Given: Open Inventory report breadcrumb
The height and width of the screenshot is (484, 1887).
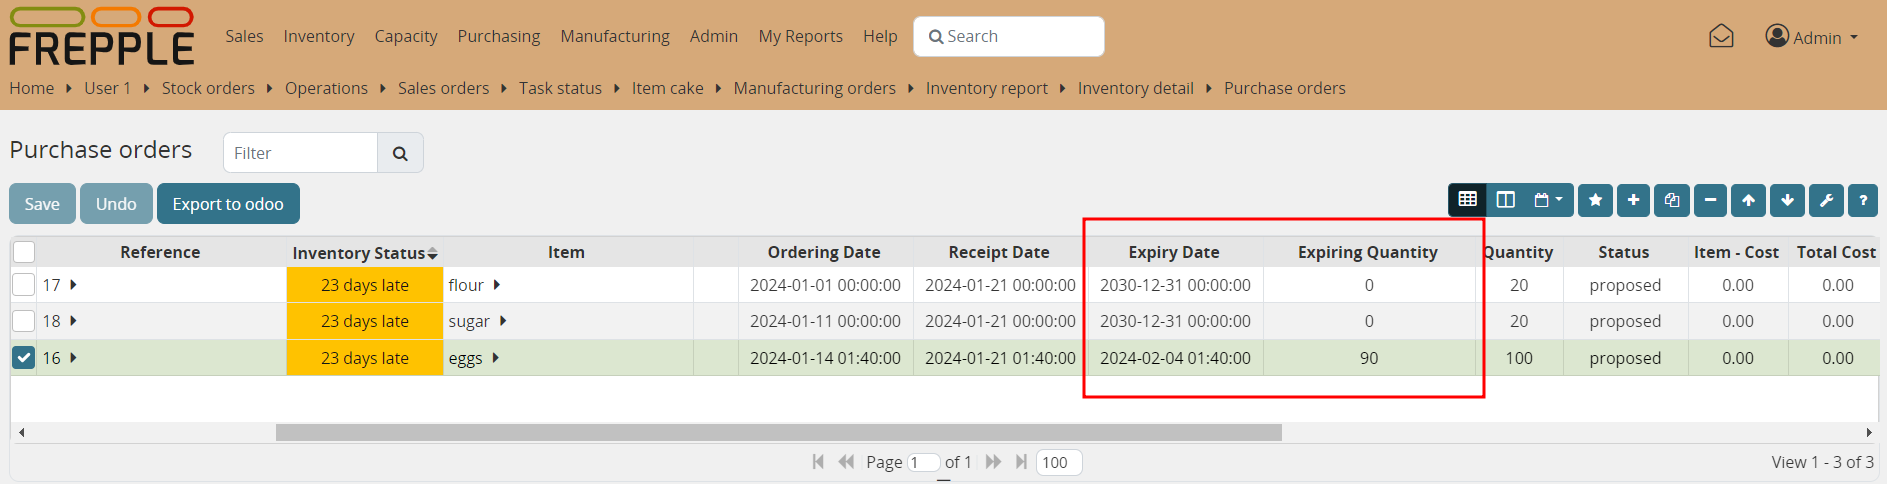Looking at the screenshot, I should click(x=986, y=88).
